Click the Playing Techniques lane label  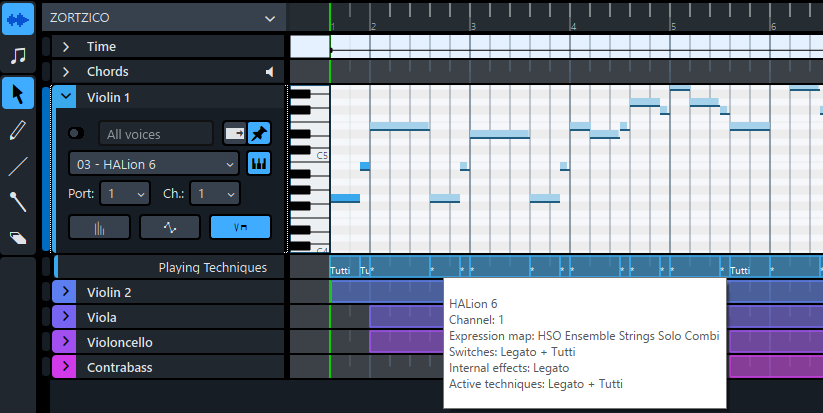click(213, 268)
